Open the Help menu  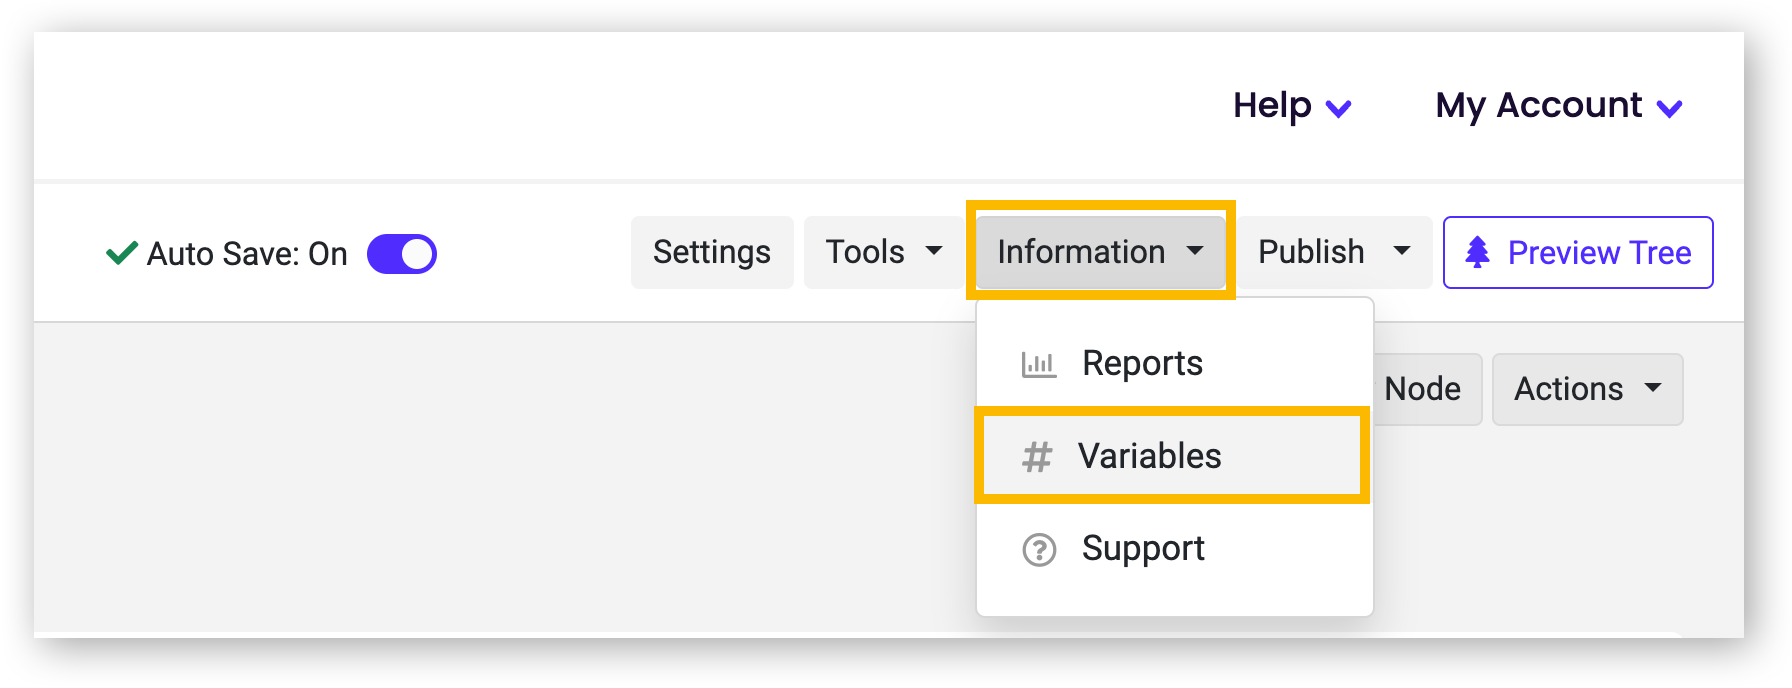point(1292,105)
